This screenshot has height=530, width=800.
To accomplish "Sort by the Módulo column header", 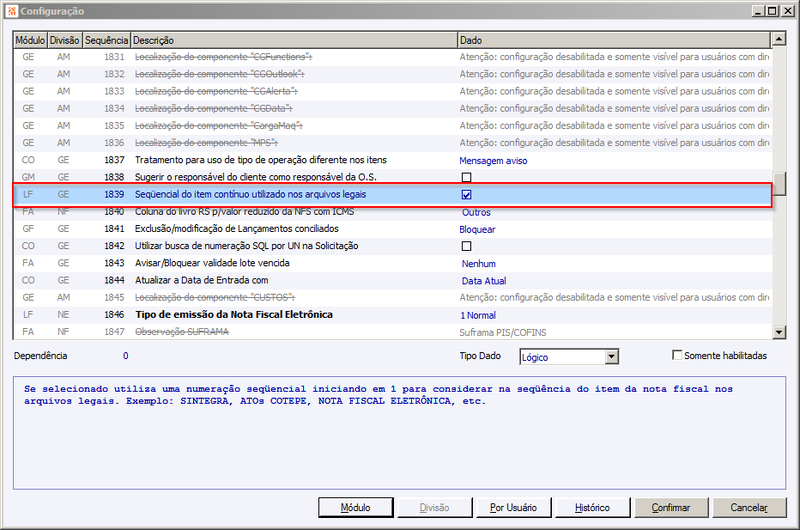I will (30, 40).
